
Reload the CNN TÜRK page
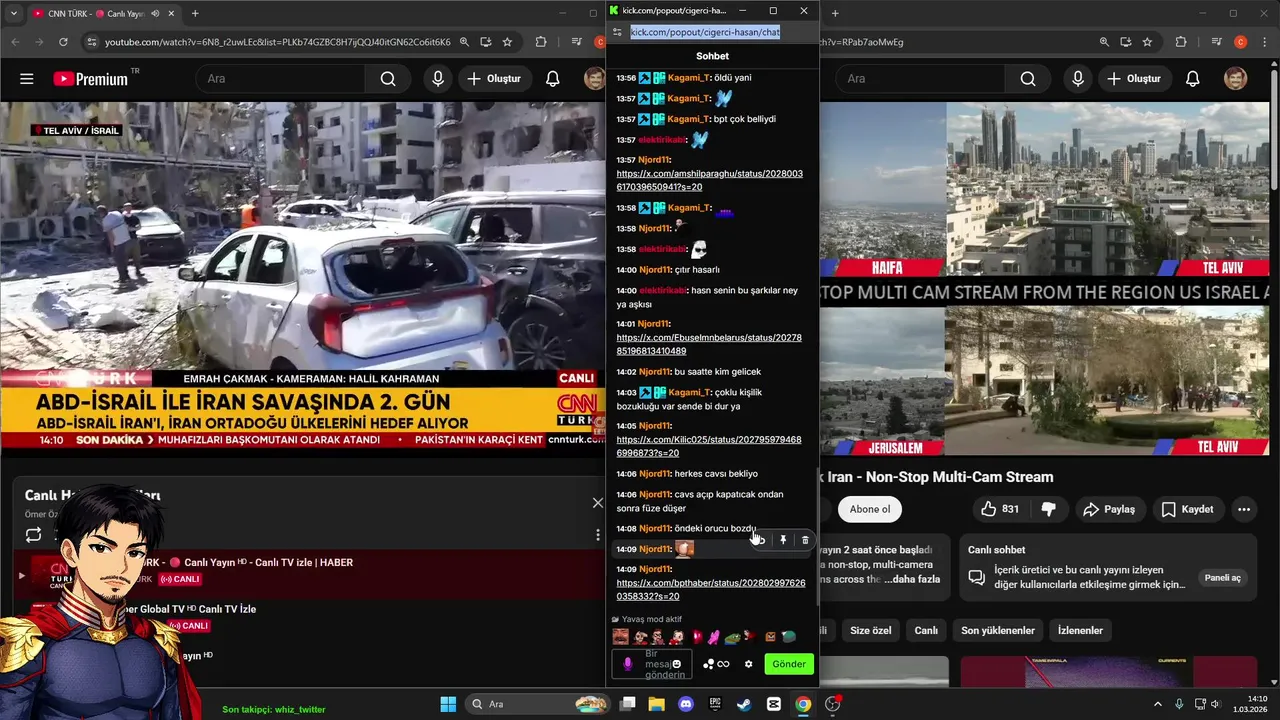click(x=63, y=42)
